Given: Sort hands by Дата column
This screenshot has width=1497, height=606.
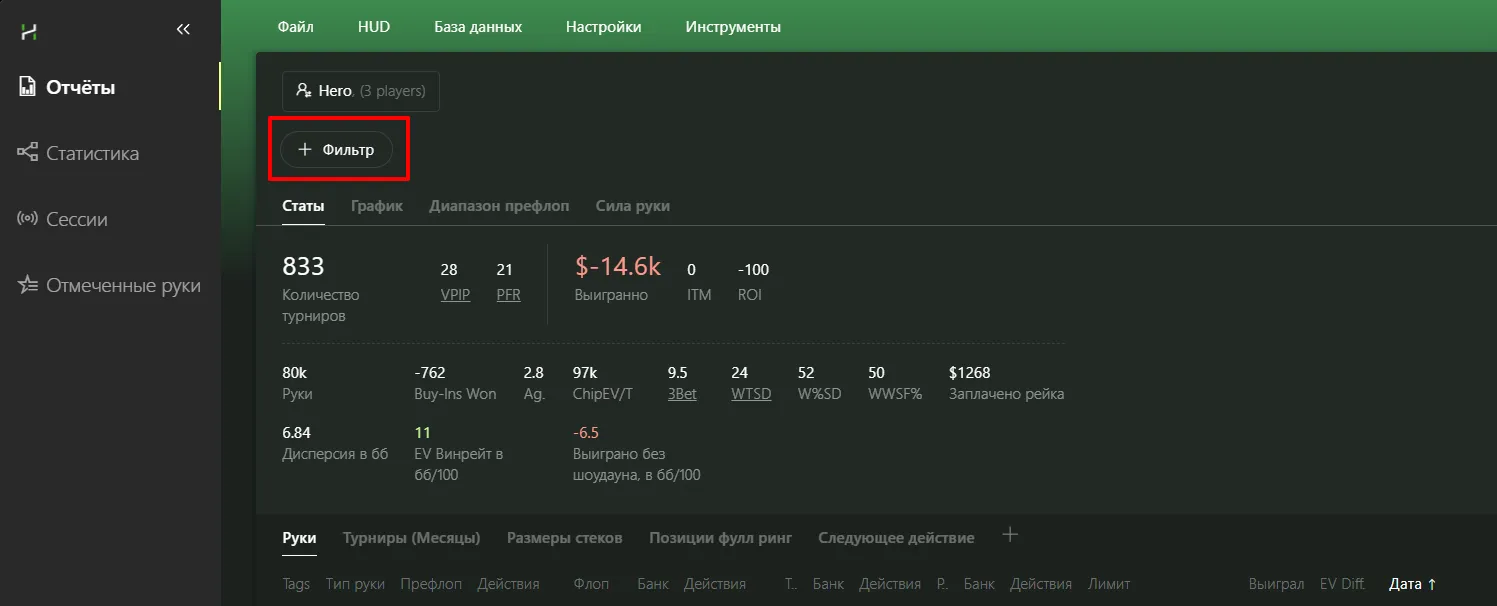Looking at the screenshot, I should (x=1412, y=584).
